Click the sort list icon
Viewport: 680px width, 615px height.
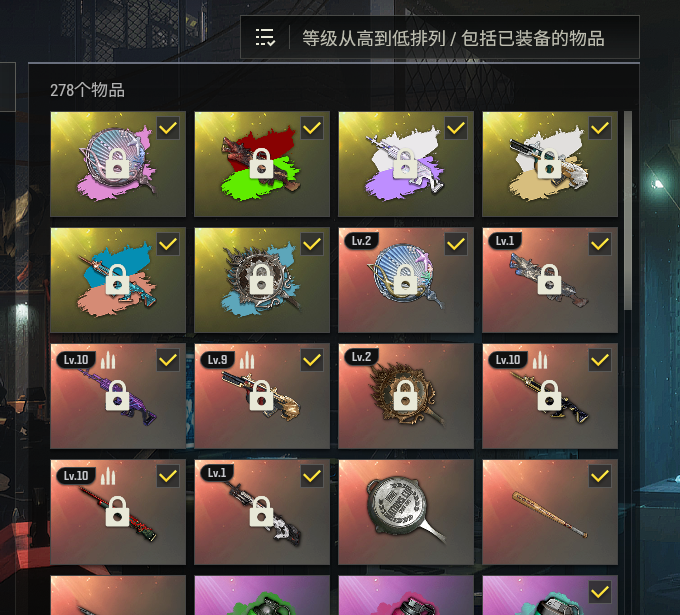265,38
